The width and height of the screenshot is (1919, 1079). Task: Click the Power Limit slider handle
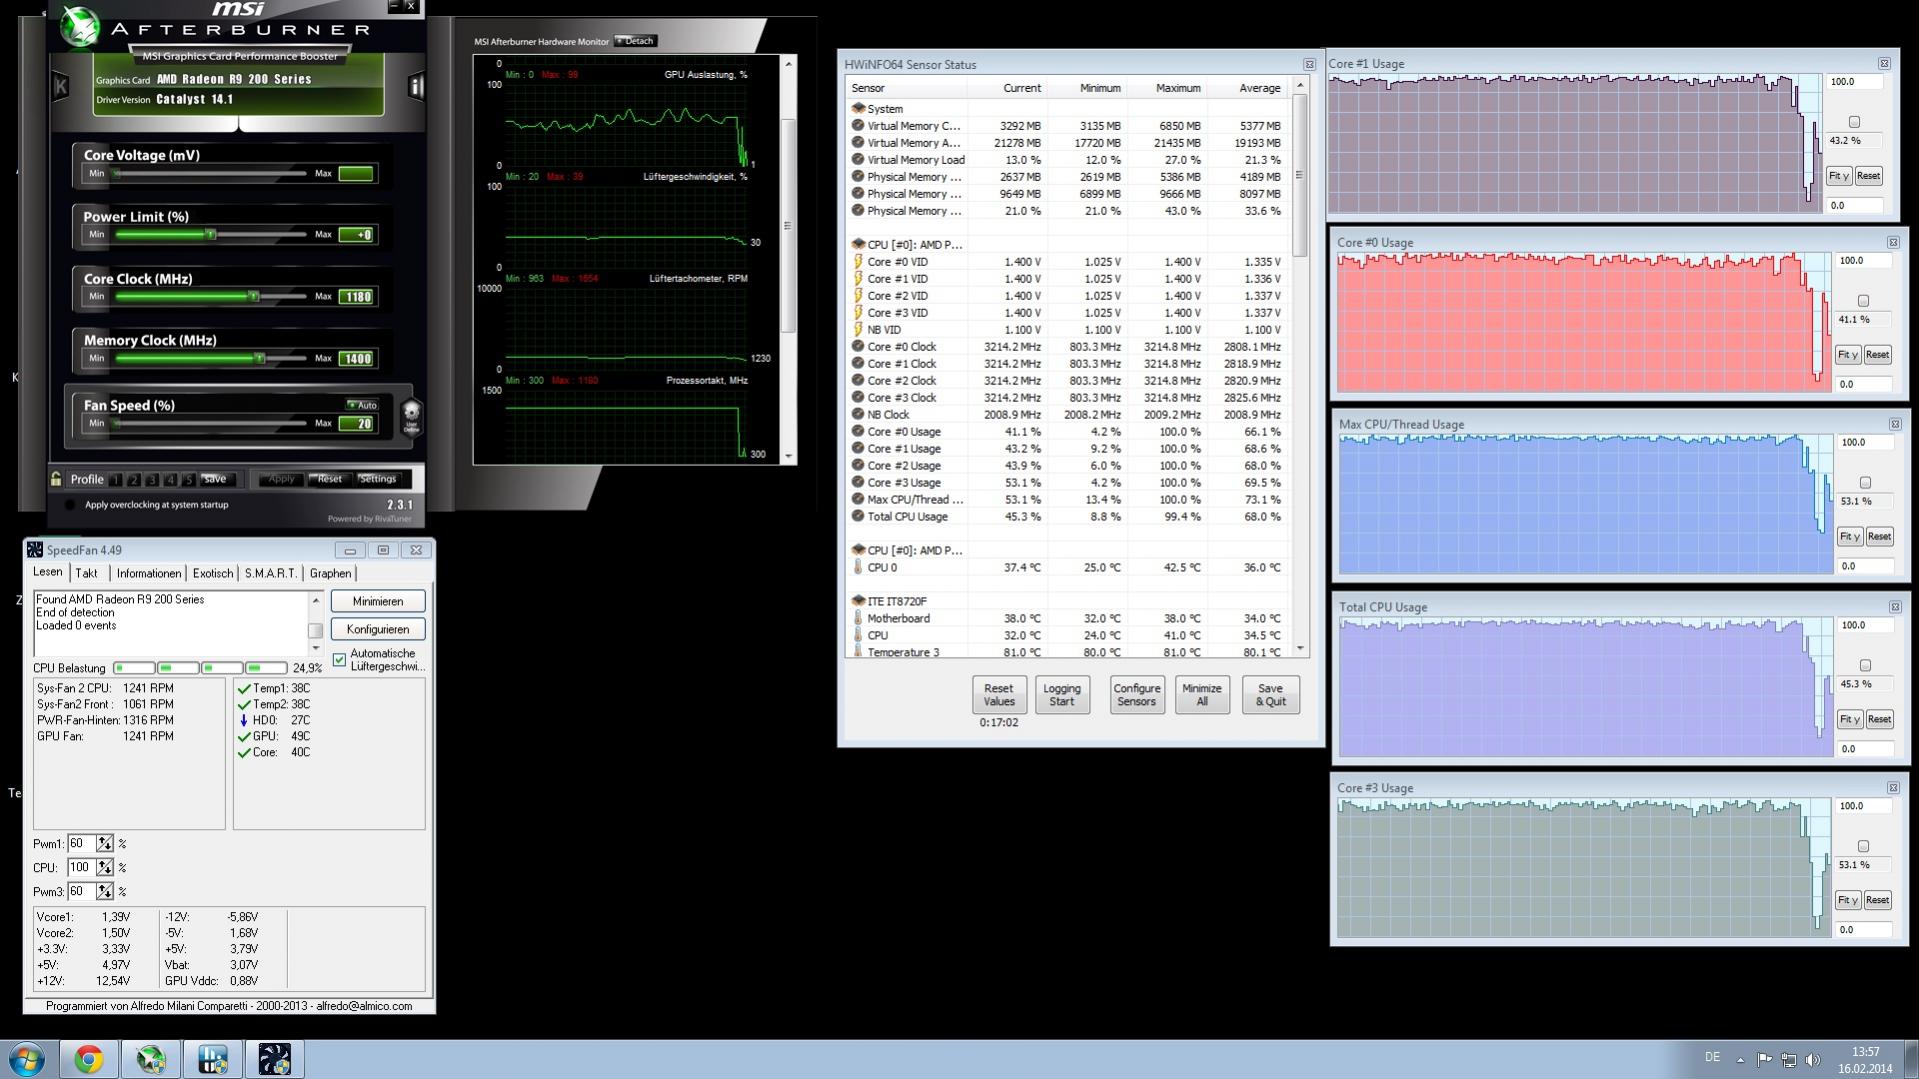[x=211, y=235]
